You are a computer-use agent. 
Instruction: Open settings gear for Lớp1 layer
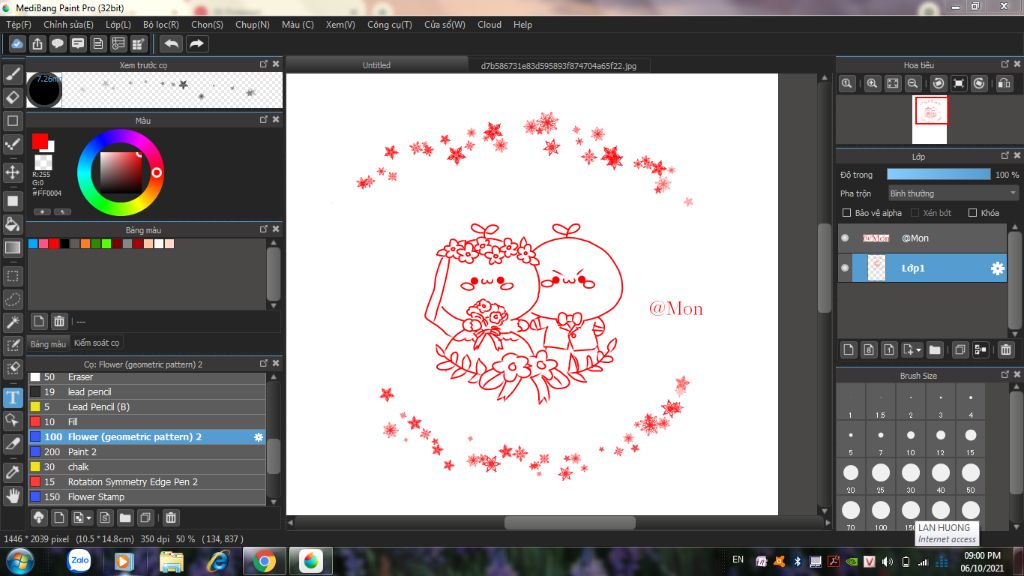[997, 268]
